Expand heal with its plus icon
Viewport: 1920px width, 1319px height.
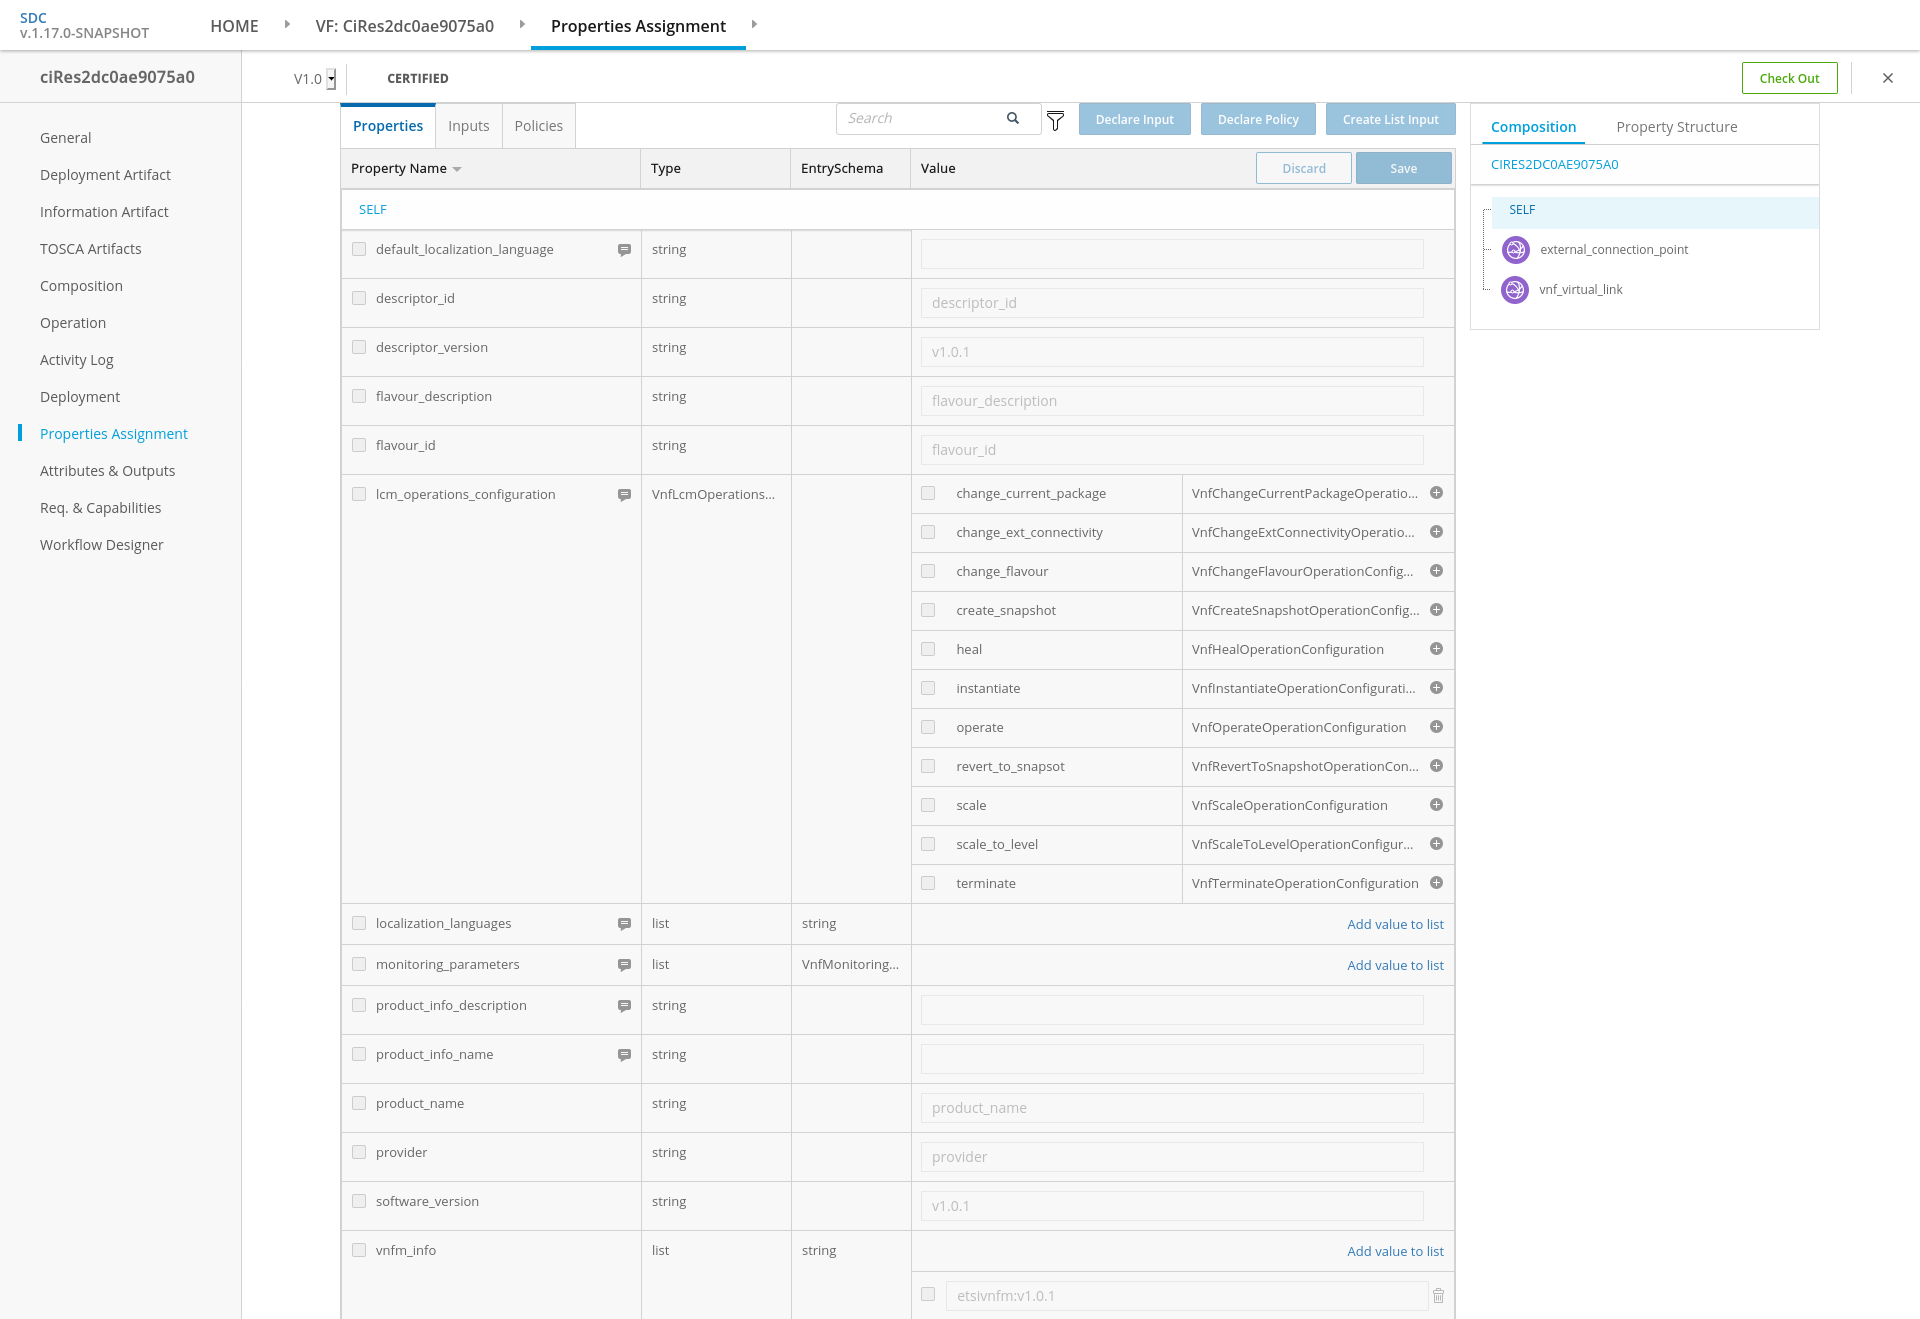click(x=1436, y=649)
